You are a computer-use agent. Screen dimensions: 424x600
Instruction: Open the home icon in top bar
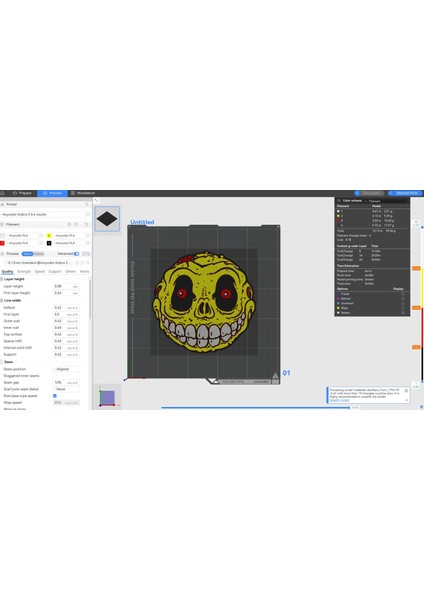pos(2,193)
